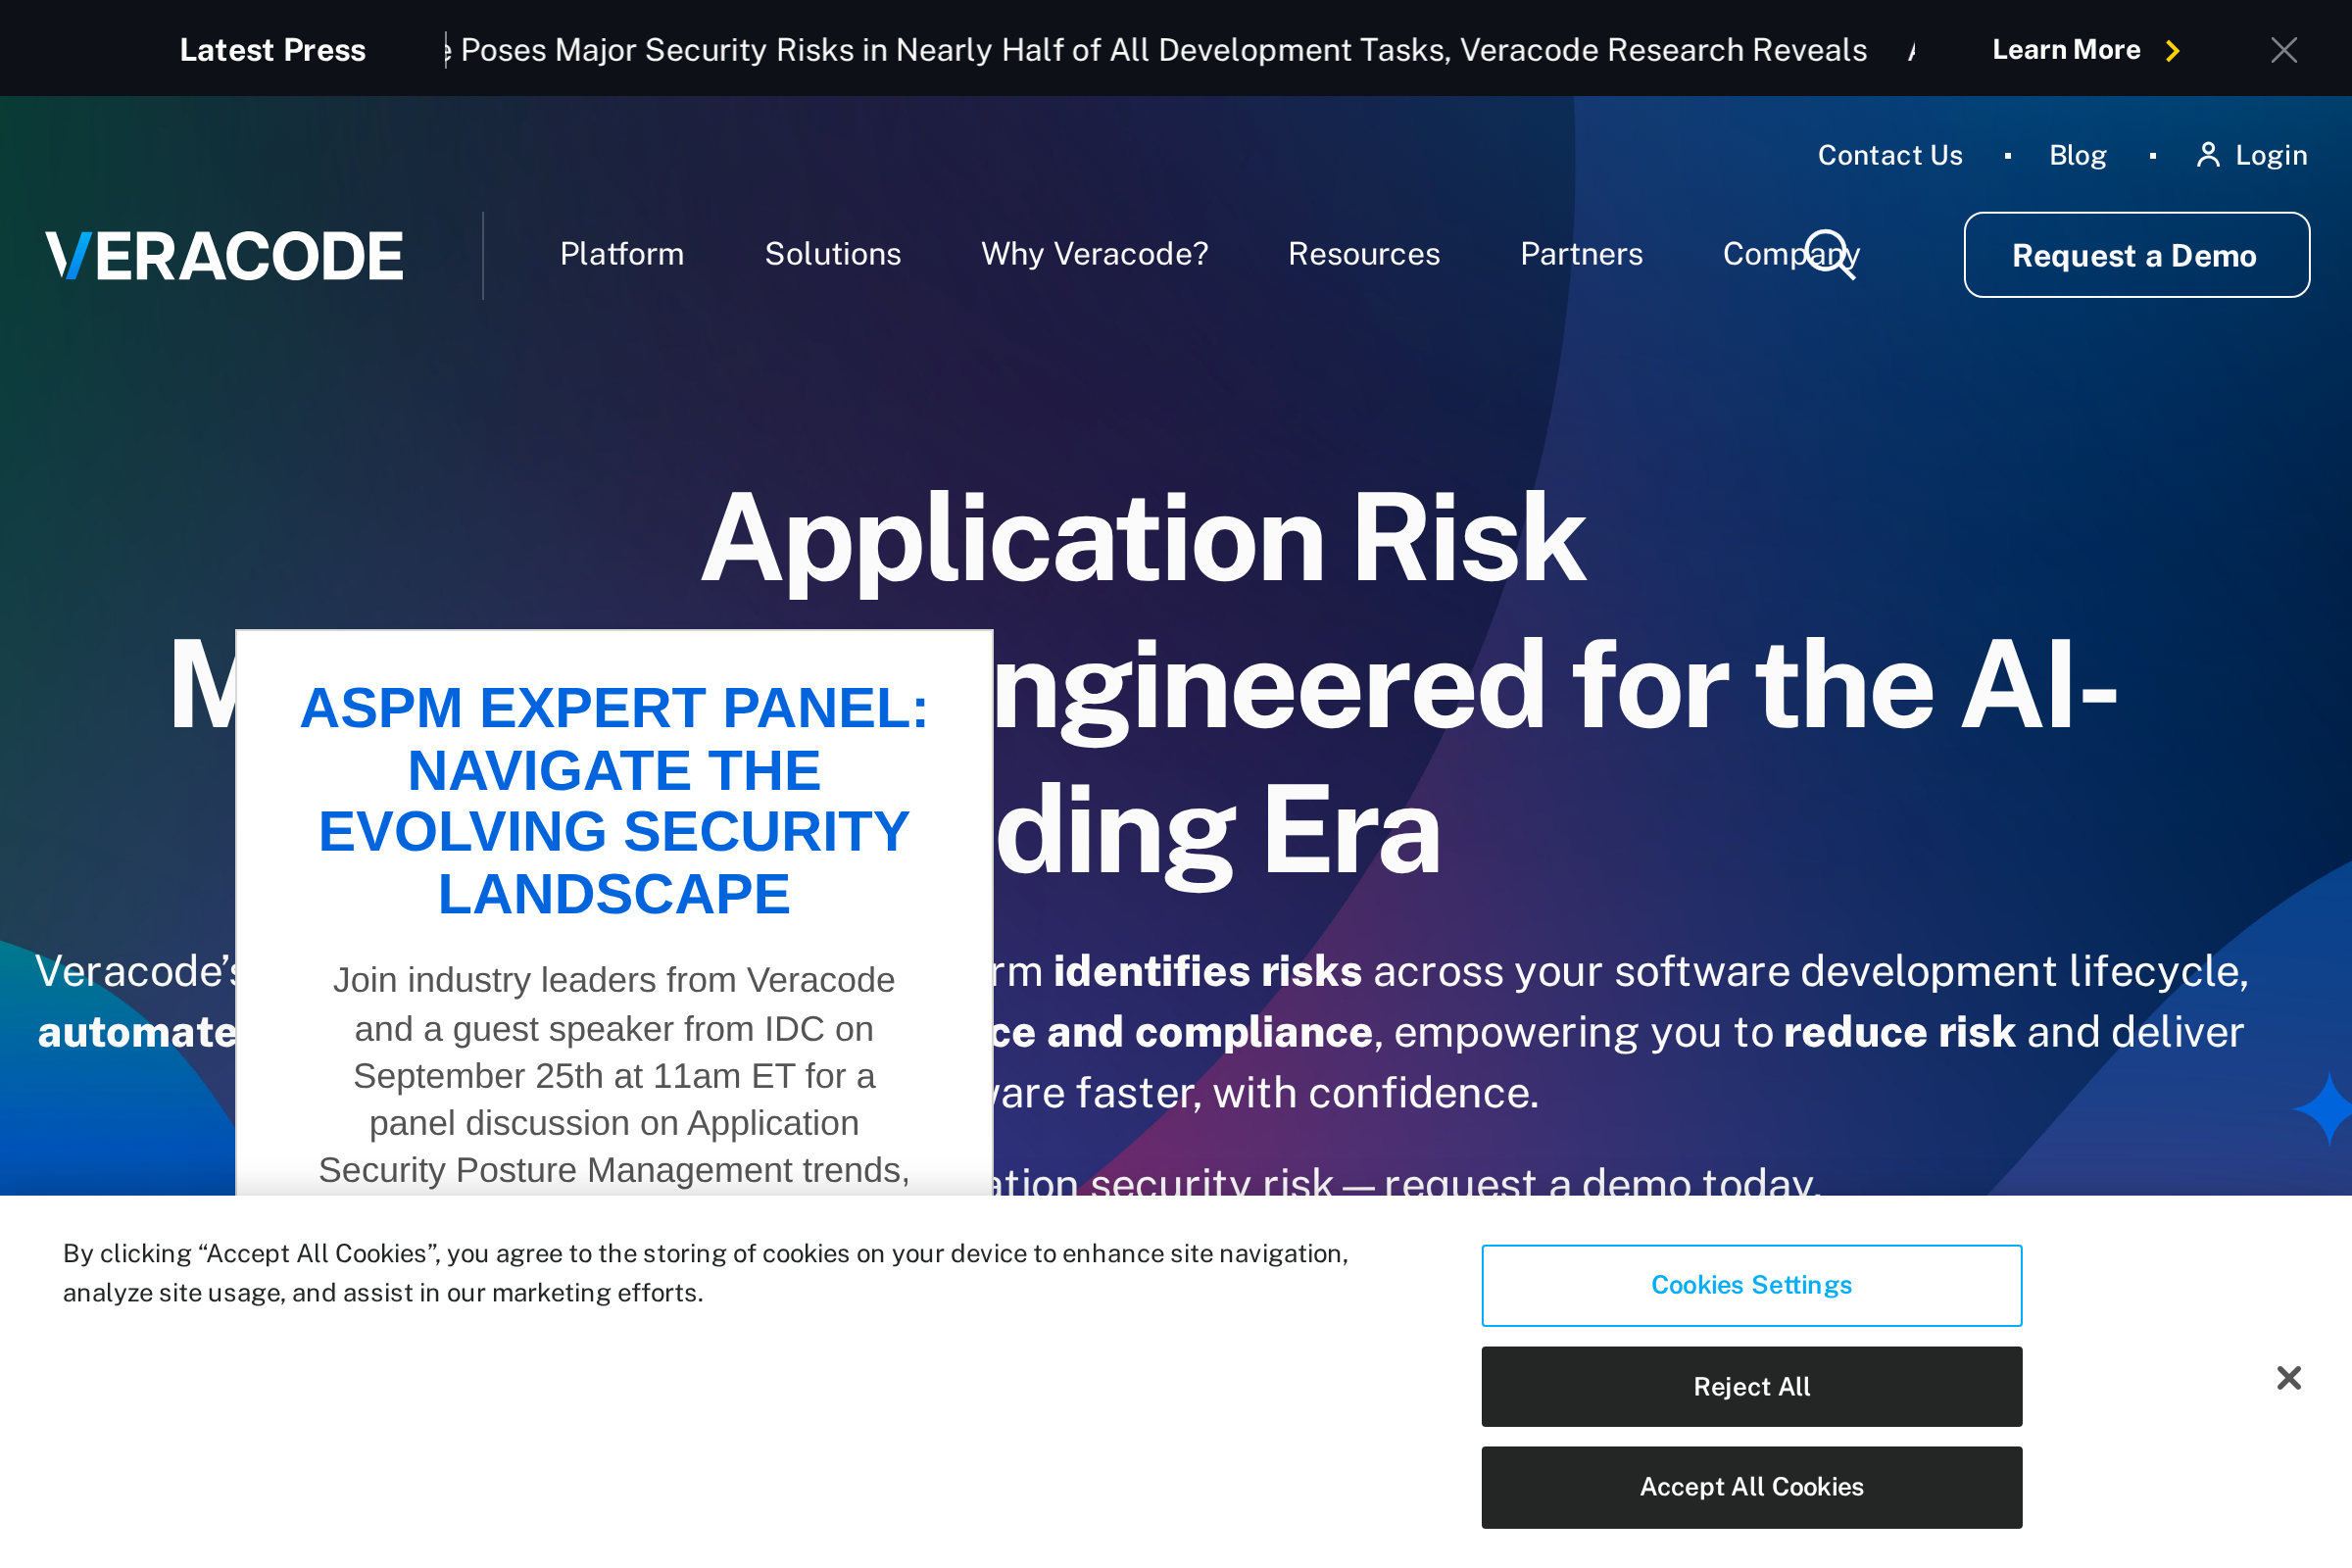Viewport: 2352px width, 1568px height.
Task: Expand the Resources dropdown
Action: (1364, 255)
